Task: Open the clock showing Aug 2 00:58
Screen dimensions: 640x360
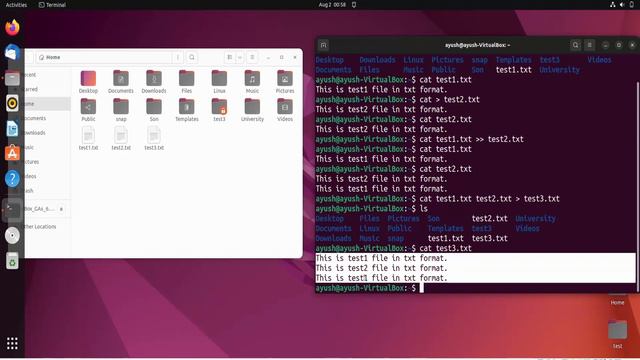Action: point(332,5)
